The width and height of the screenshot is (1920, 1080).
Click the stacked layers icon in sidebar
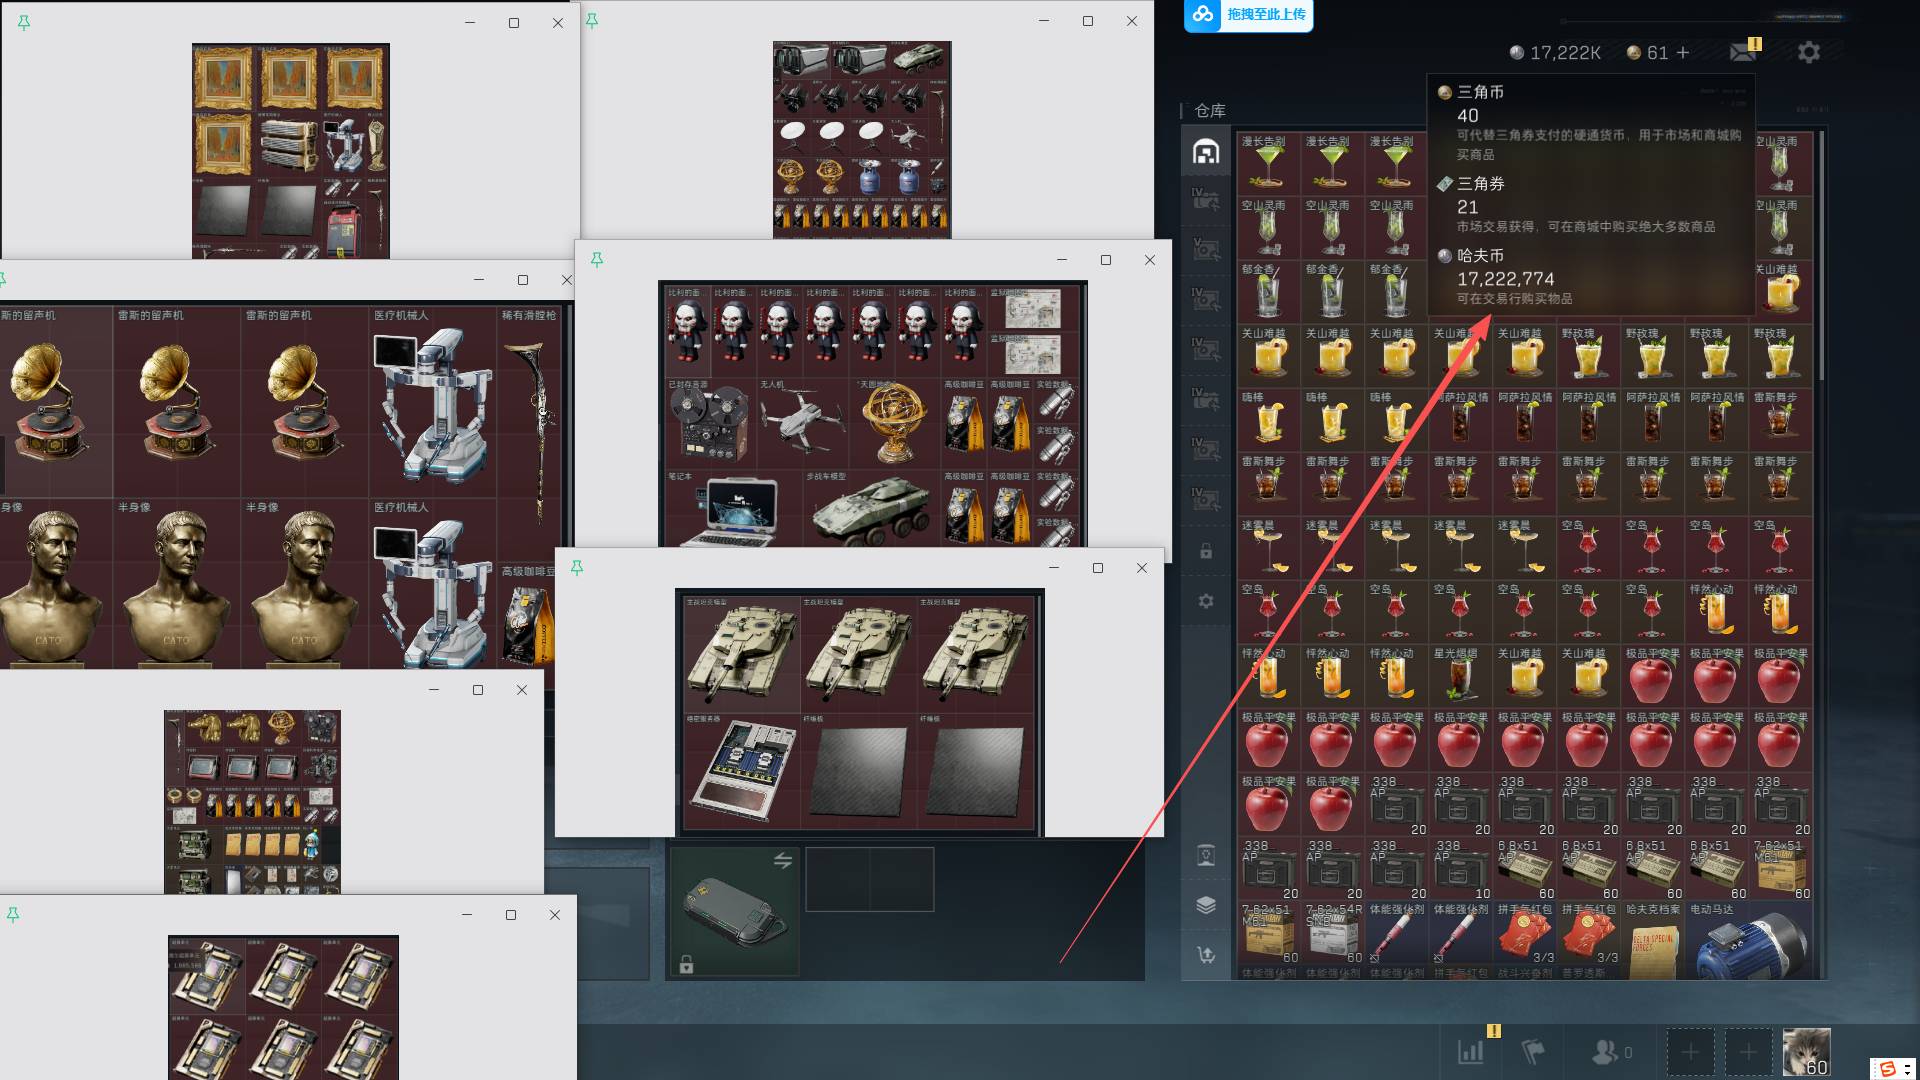(1206, 905)
